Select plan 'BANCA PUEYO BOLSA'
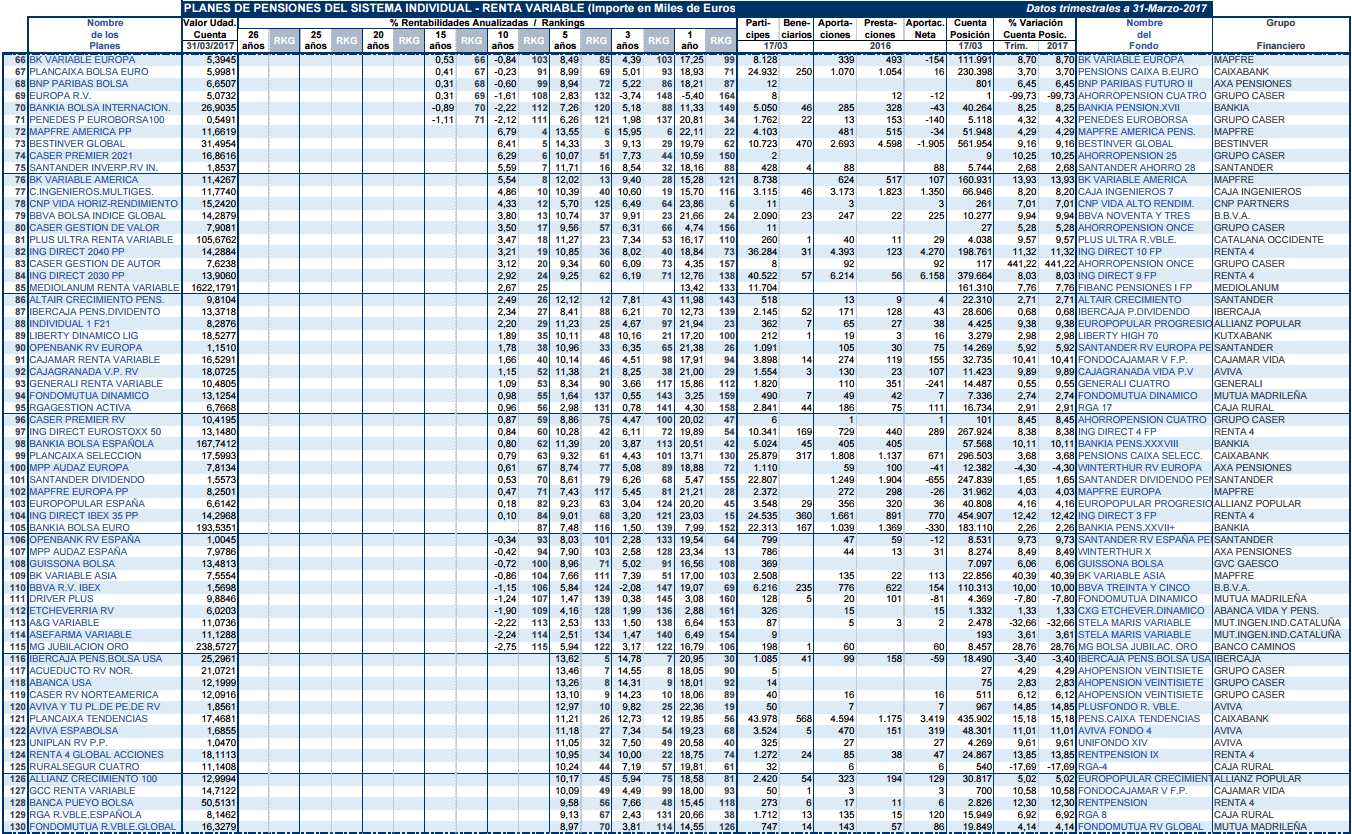Image resolution: width=1352 pixels, height=834 pixels. [x=82, y=802]
